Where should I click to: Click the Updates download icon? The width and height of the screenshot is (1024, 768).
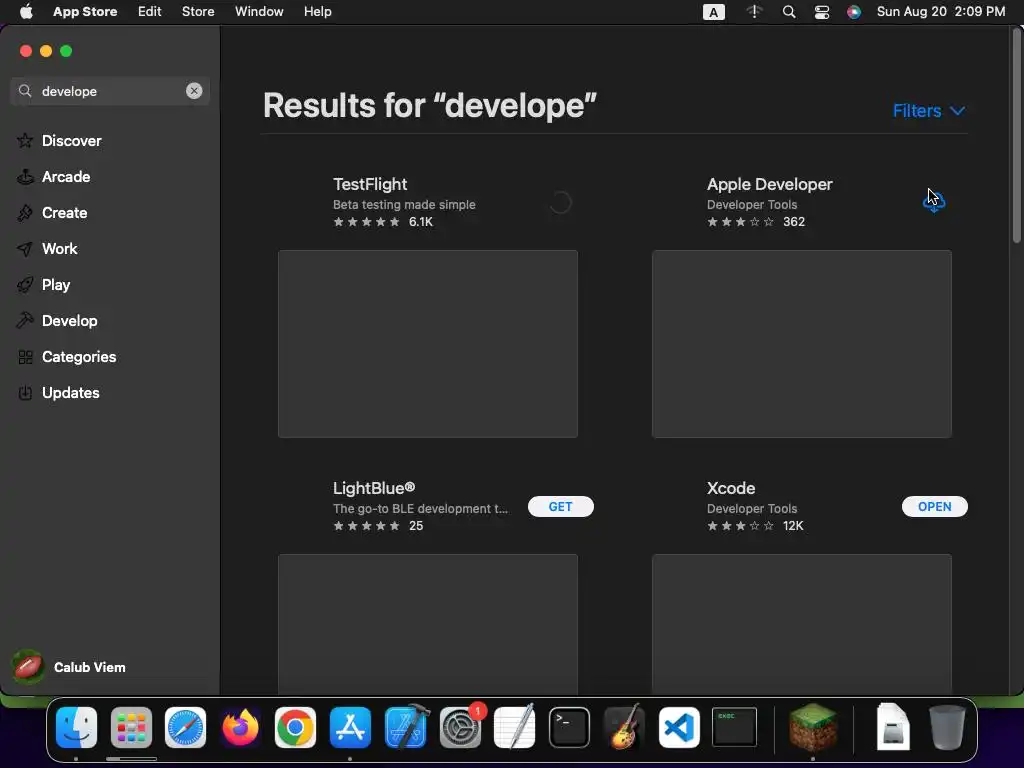[25, 392]
